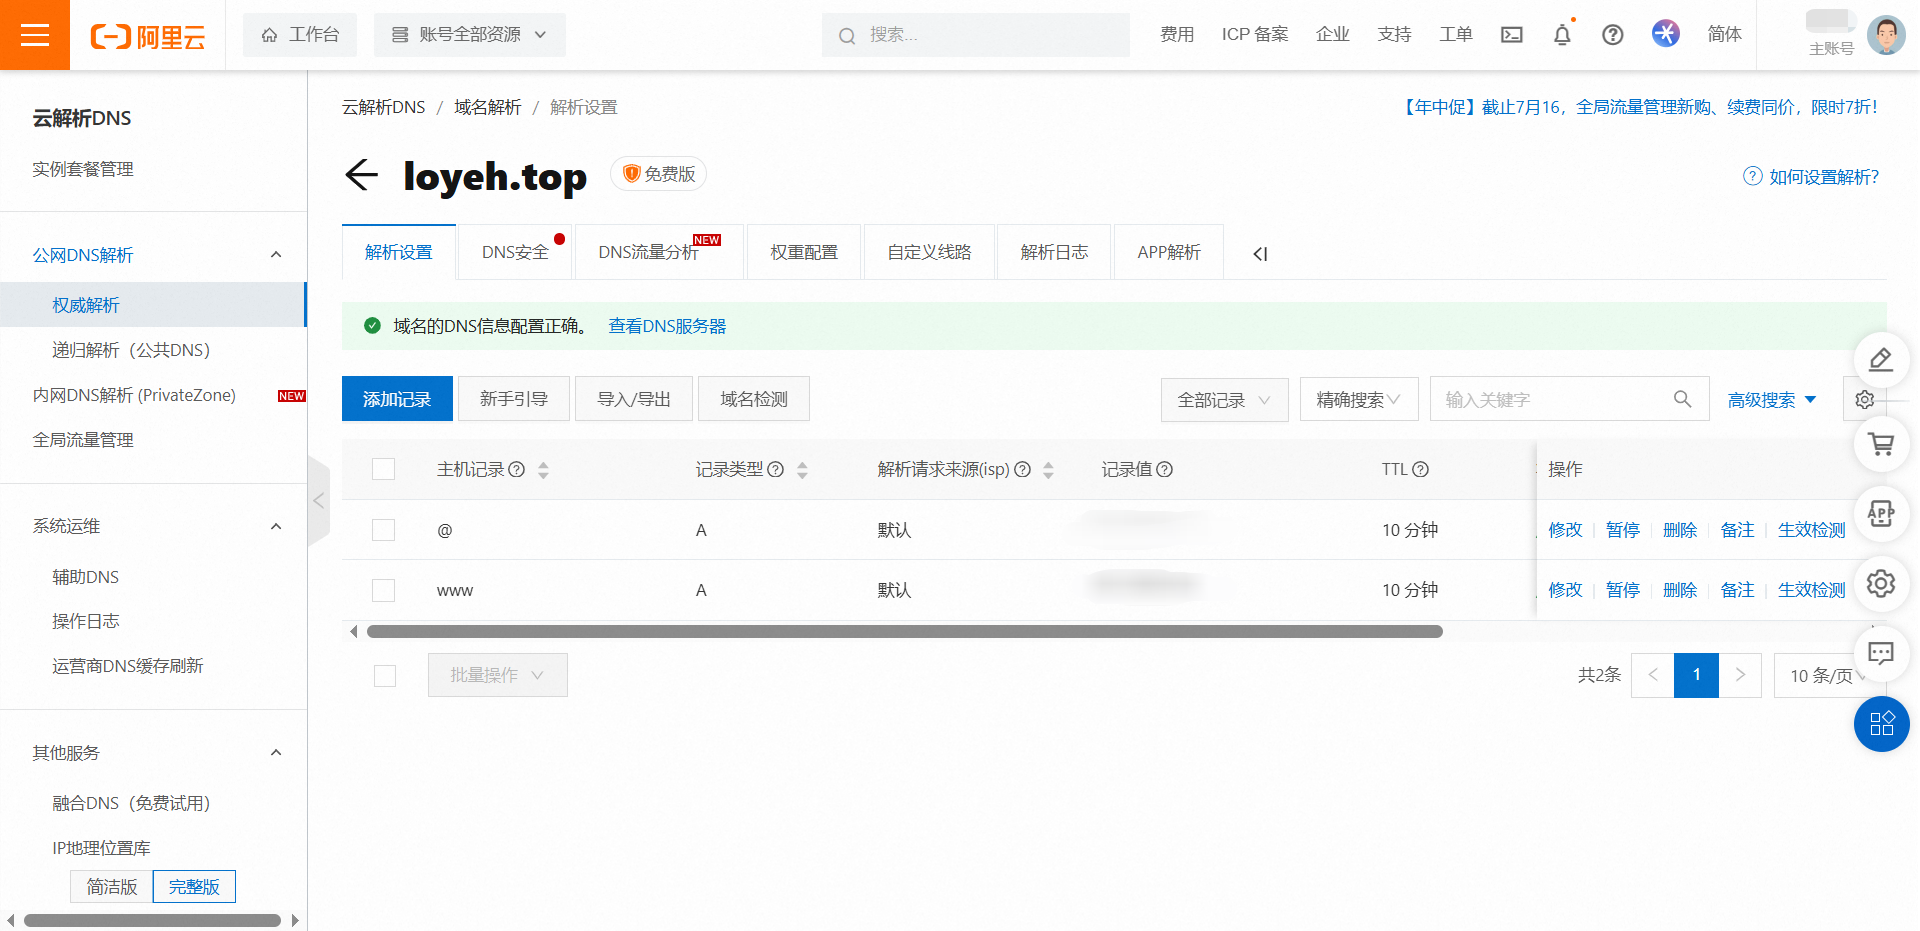Open the feedback chat bubble floating icon
Viewport: 1920px width, 931px height.
coord(1881,653)
